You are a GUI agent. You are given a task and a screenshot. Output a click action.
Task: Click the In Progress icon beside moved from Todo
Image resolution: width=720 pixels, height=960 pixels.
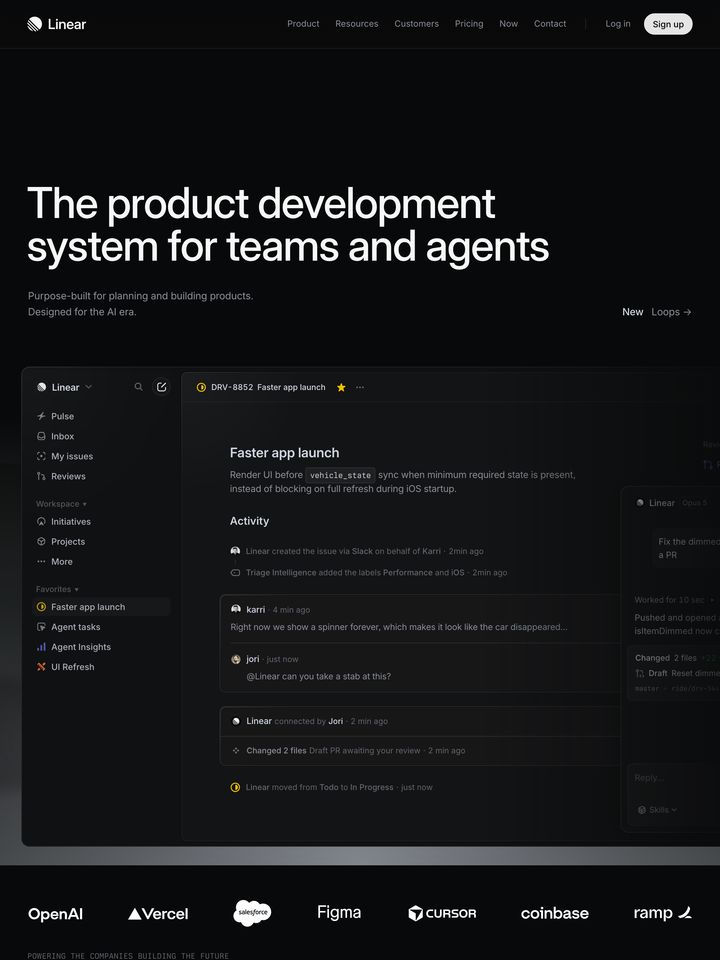[235, 787]
